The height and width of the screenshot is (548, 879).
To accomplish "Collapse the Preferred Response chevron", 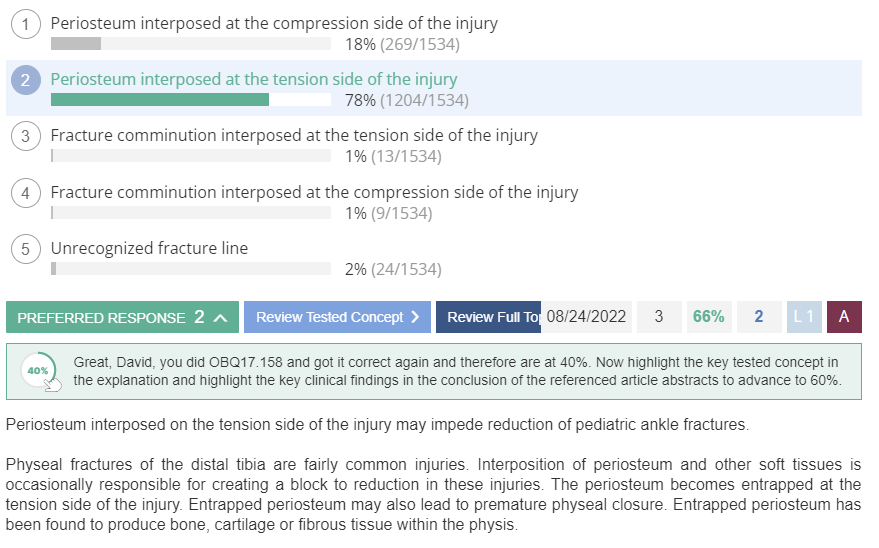I will [x=220, y=318].
